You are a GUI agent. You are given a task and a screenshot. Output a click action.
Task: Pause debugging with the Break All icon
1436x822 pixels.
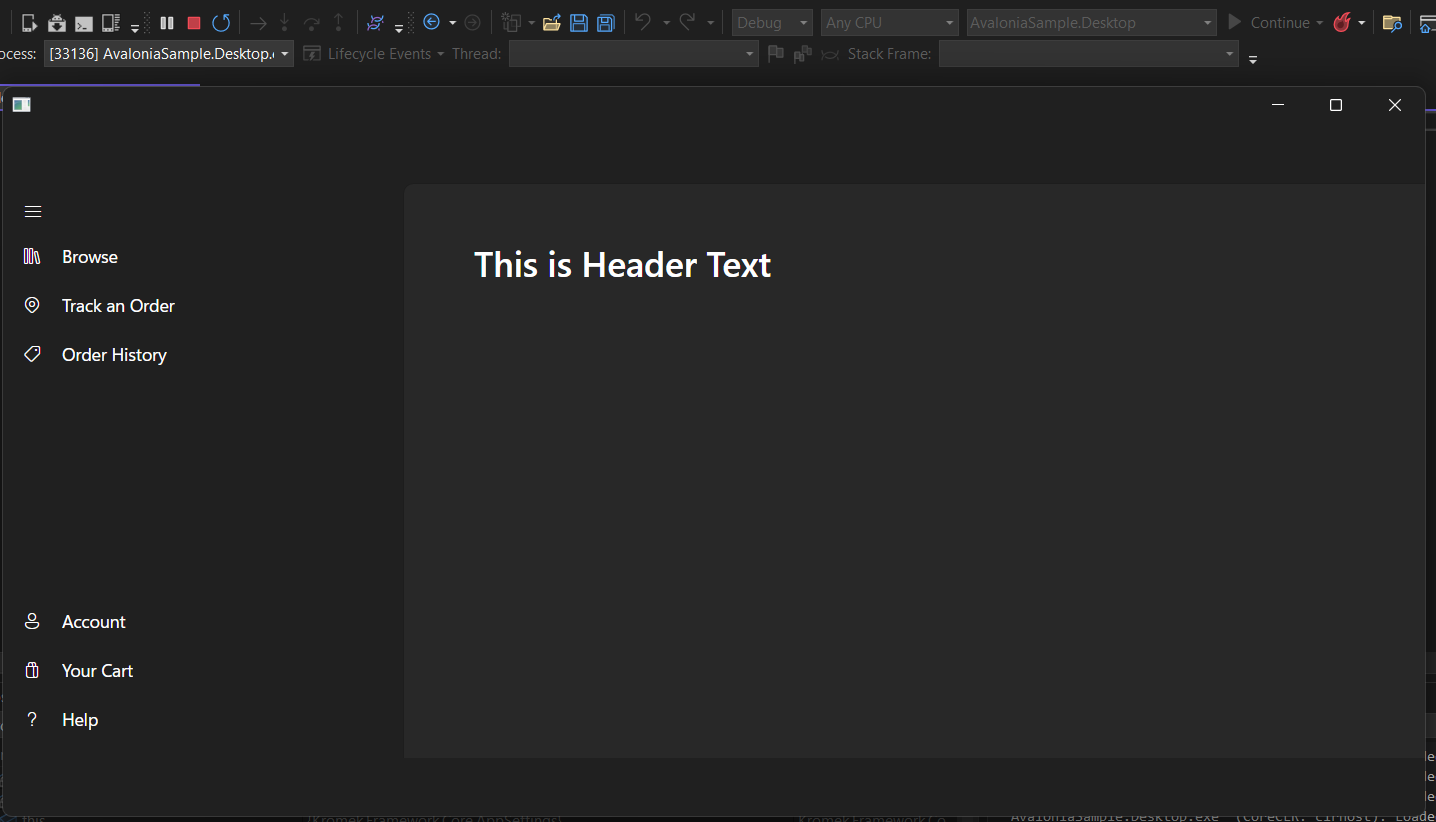(x=167, y=22)
